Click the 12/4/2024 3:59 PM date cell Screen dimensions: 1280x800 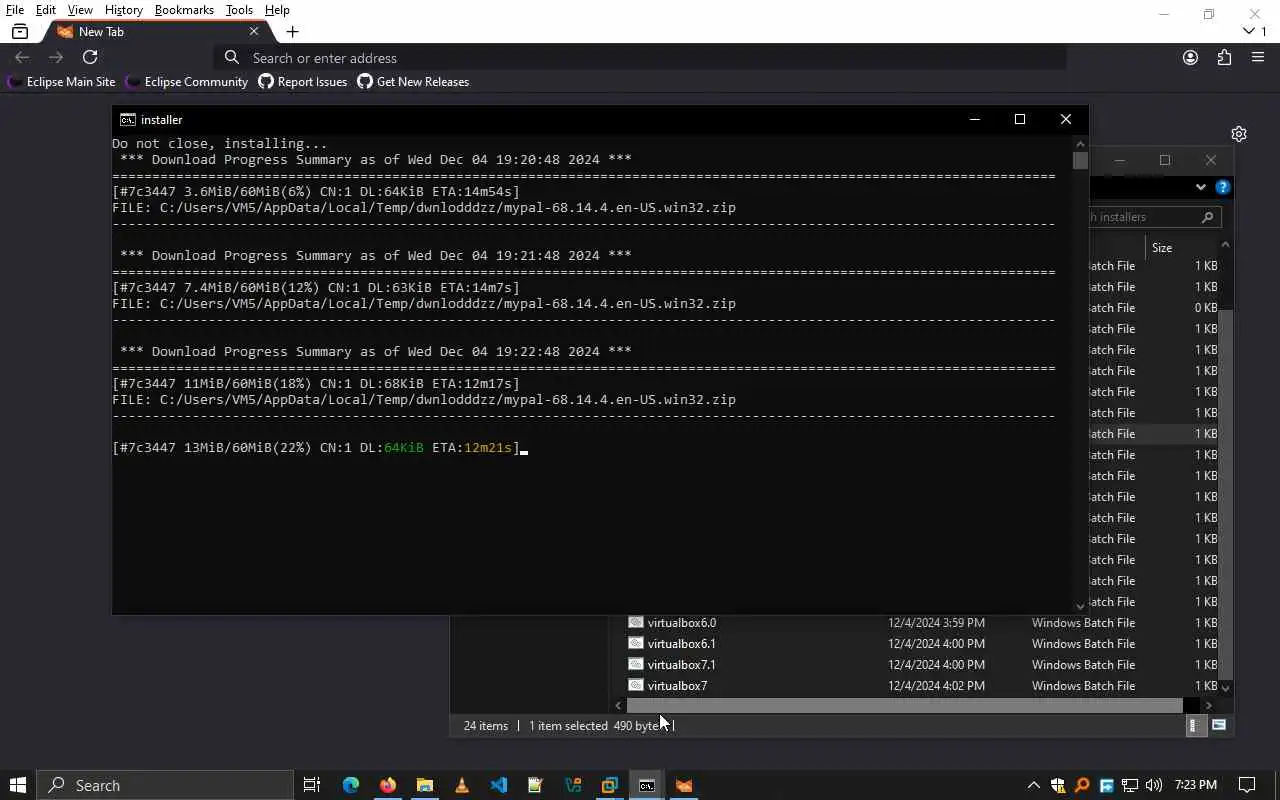936,623
